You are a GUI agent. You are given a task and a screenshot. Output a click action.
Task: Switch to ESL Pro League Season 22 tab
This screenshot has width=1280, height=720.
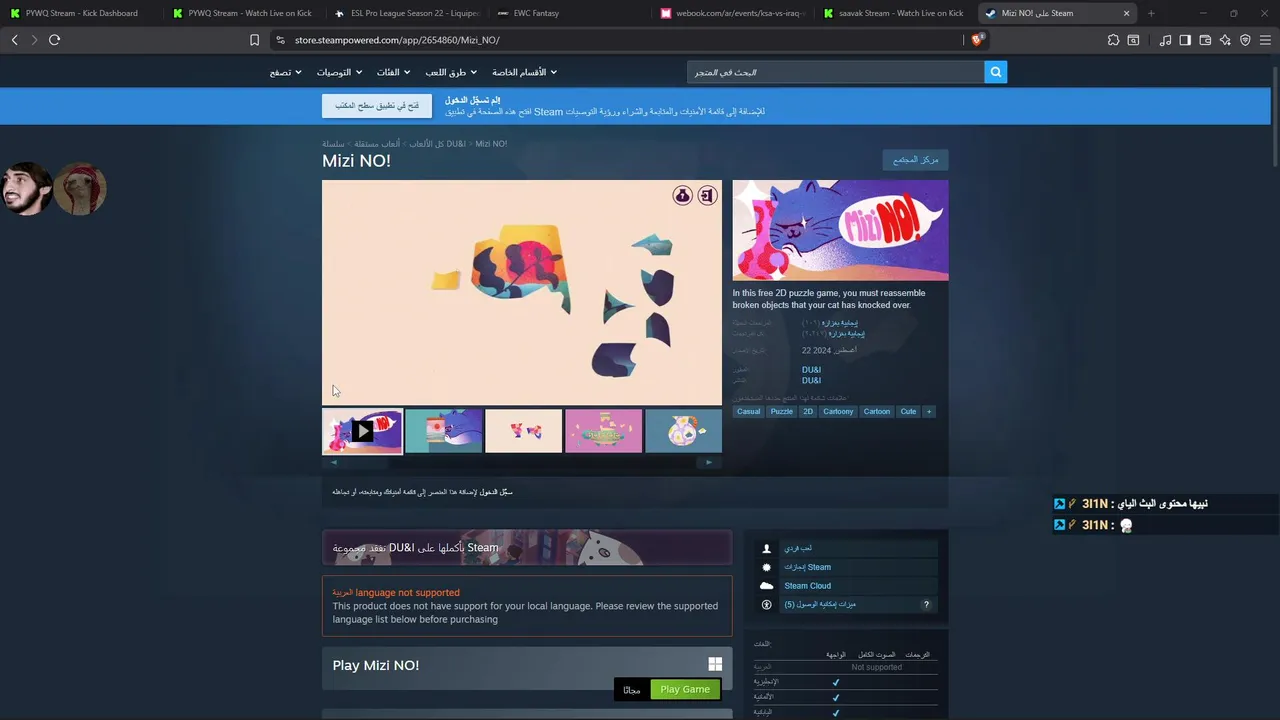(x=407, y=13)
